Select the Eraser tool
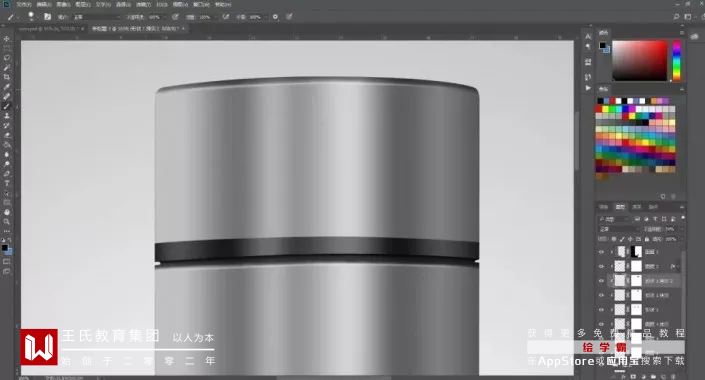The image size is (705, 380). (7, 135)
